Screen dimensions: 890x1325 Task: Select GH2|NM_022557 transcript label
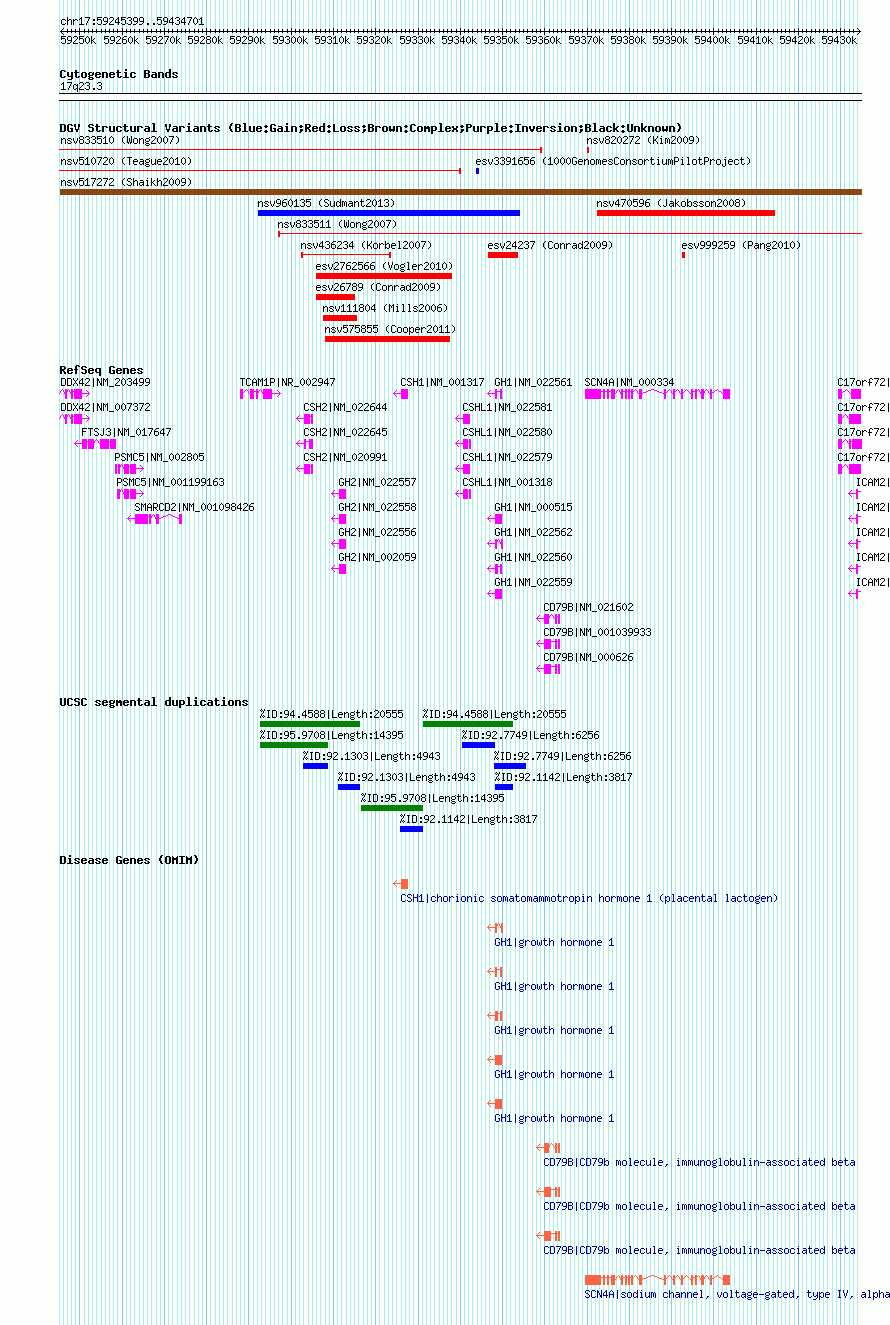(377, 483)
